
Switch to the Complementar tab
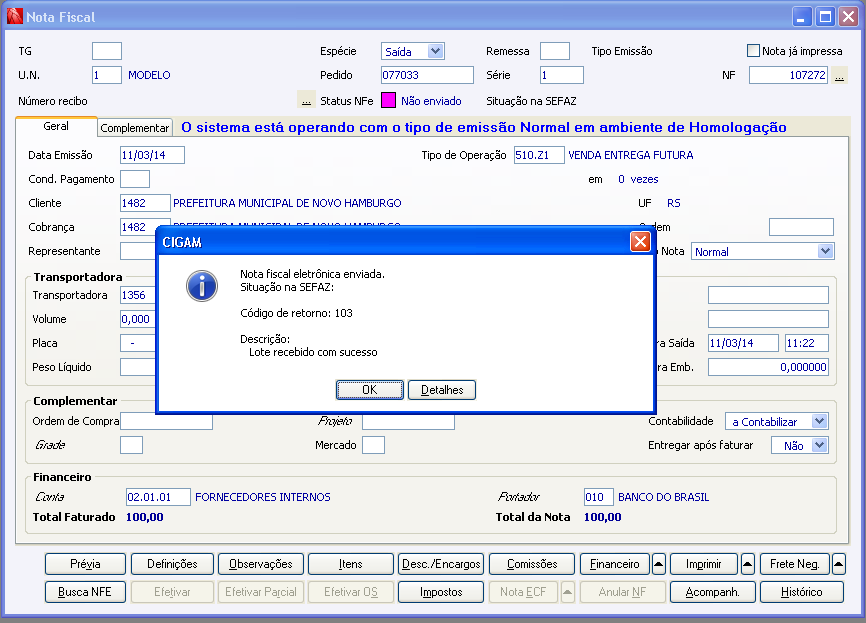point(135,128)
